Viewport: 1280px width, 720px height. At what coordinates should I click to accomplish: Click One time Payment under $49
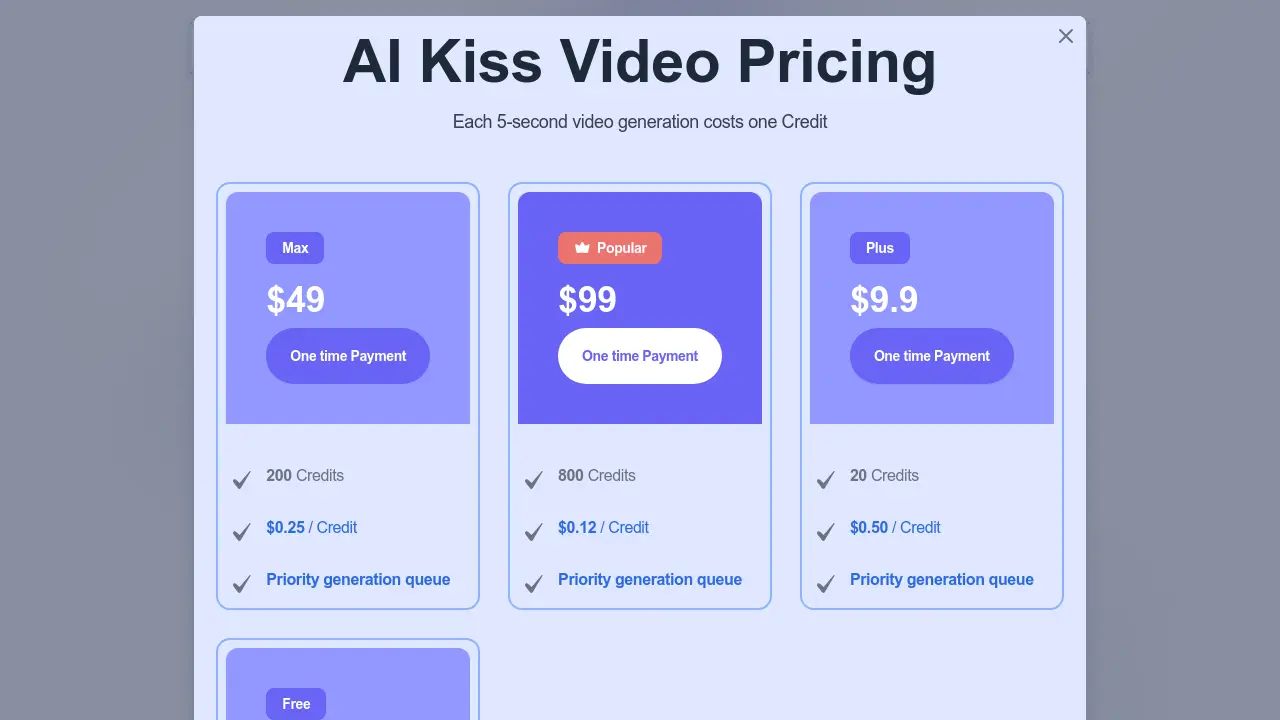[348, 355]
